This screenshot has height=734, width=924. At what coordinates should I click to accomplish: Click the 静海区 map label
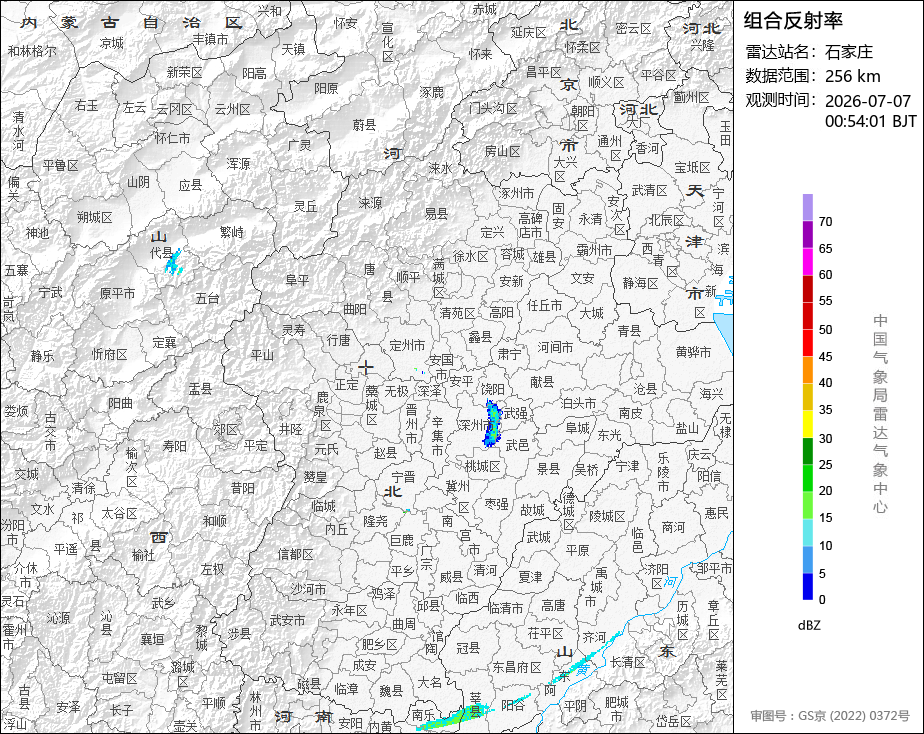click(641, 283)
